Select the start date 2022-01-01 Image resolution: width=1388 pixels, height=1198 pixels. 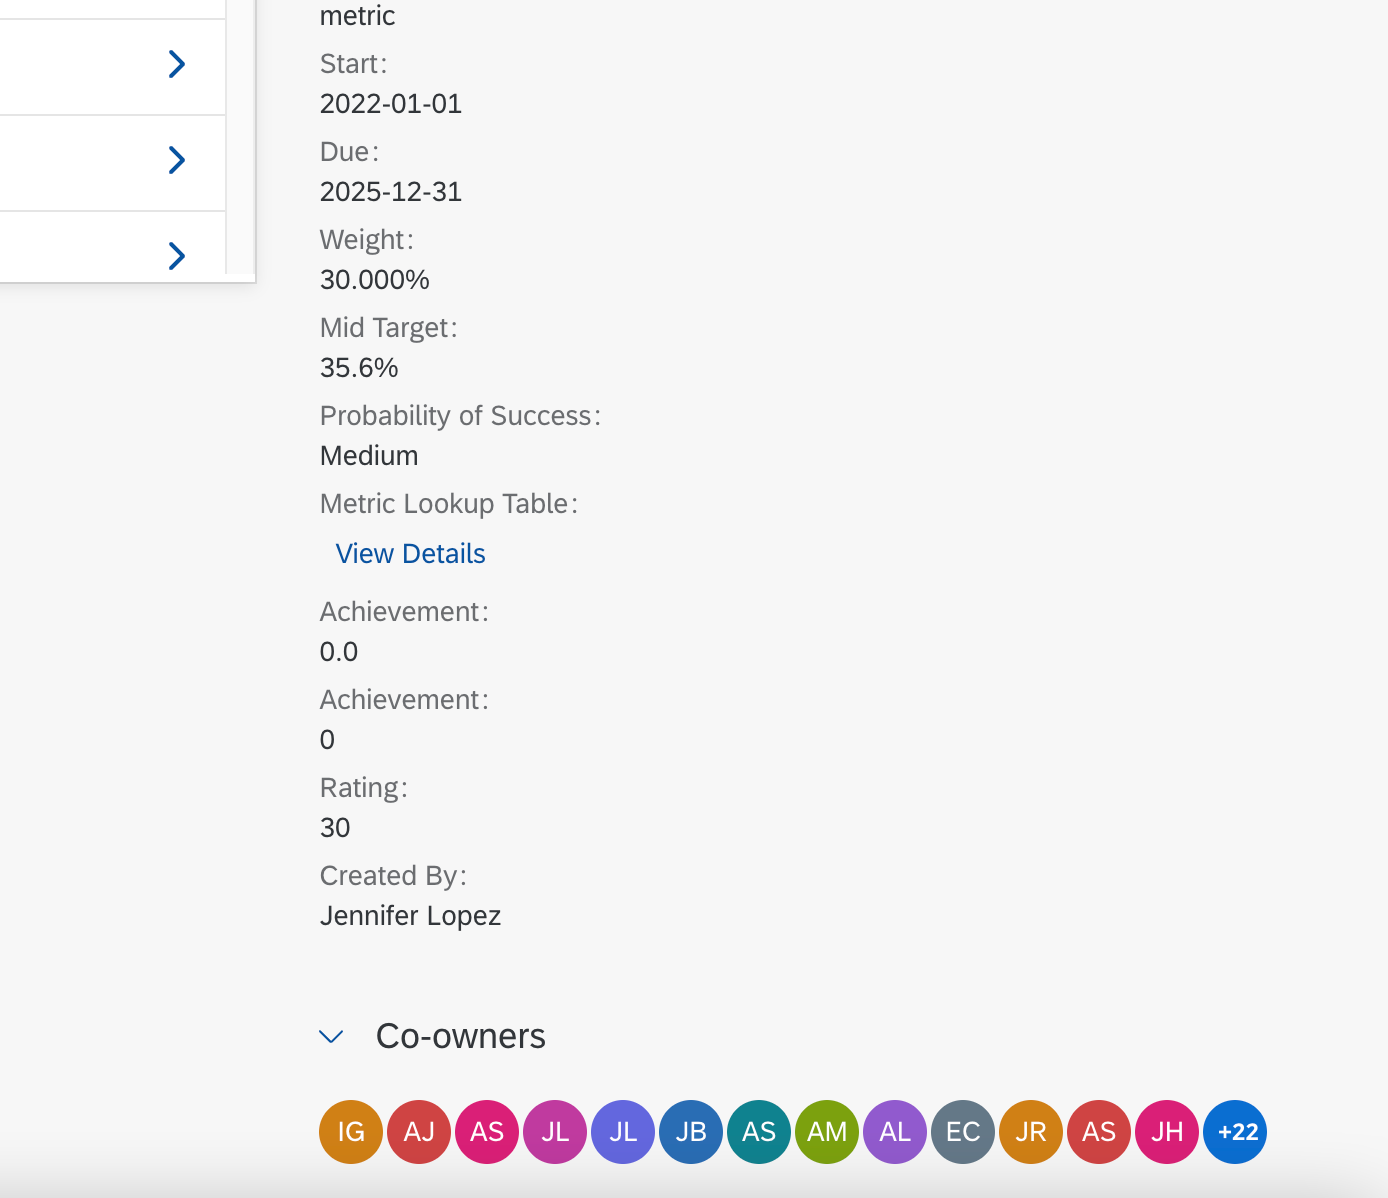tap(391, 104)
